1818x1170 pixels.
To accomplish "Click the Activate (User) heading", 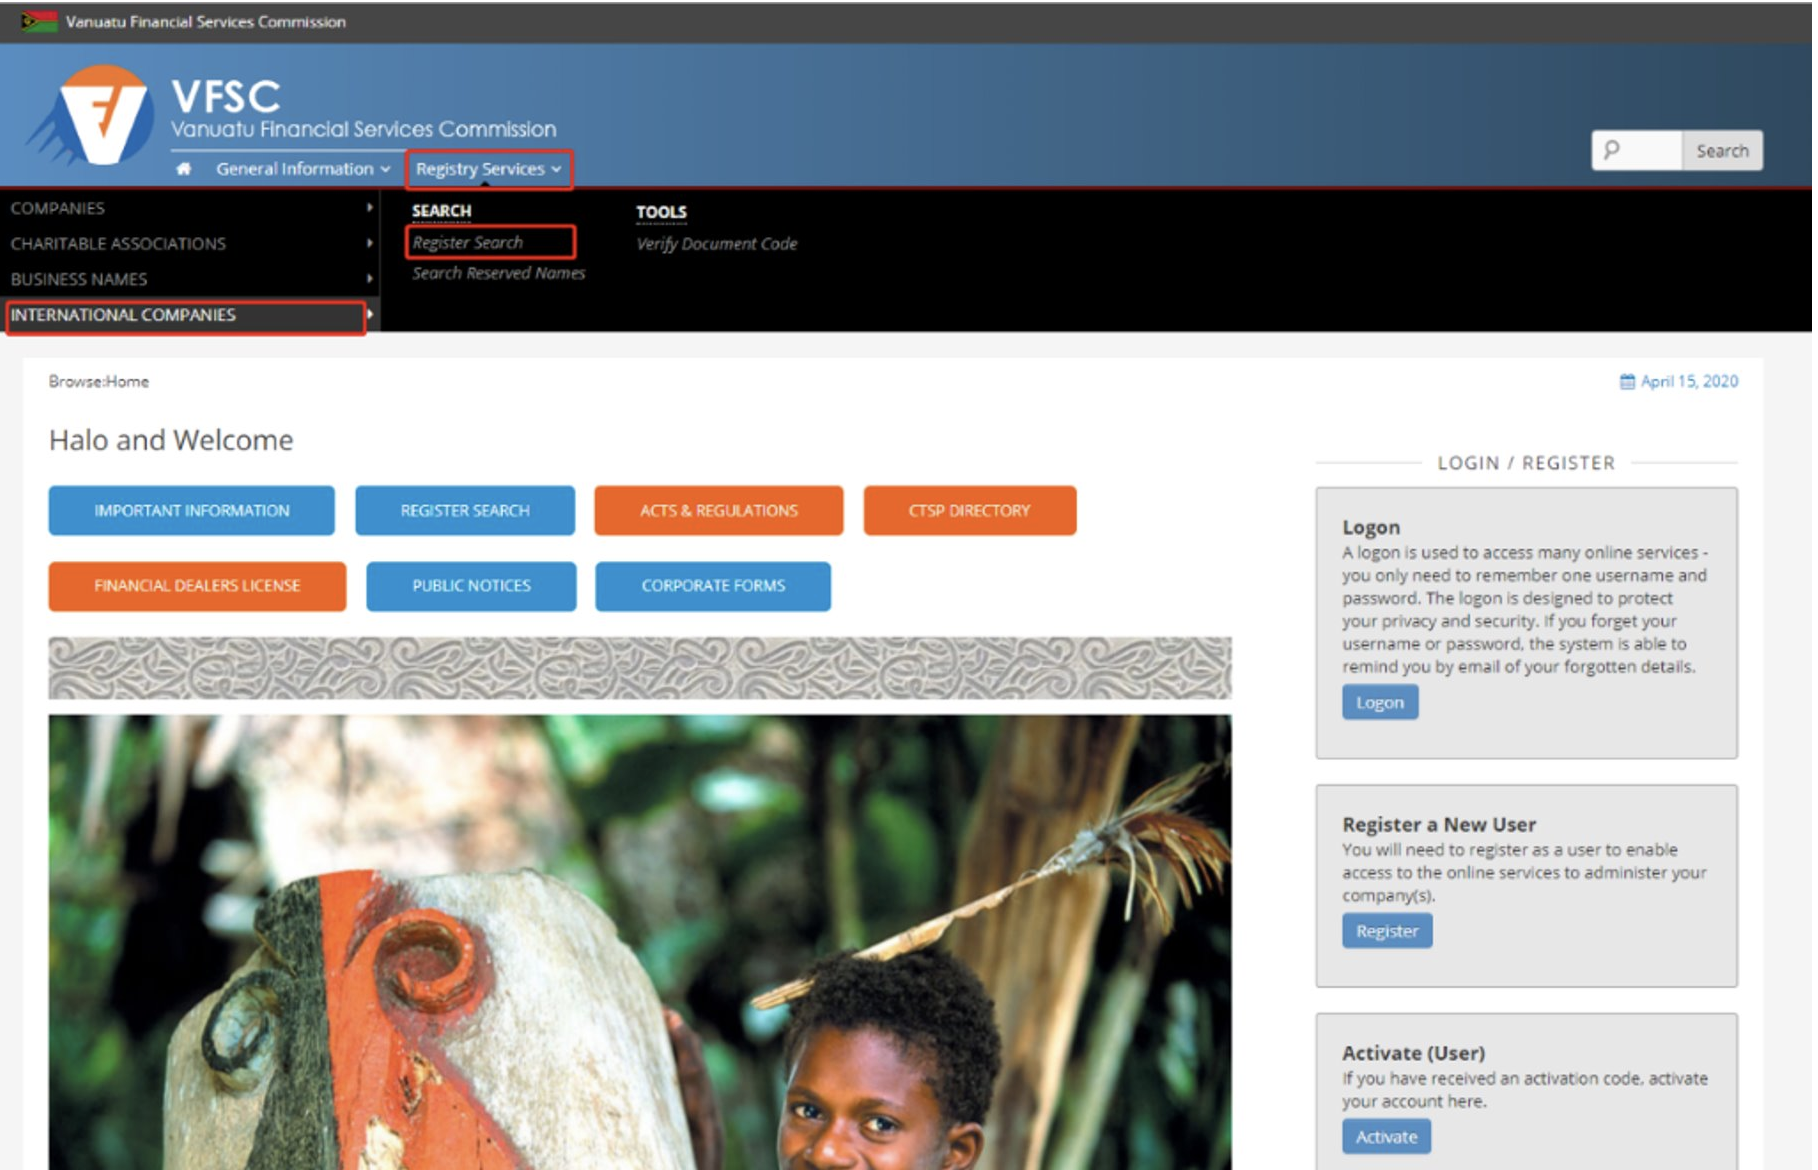I will click(x=1413, y=1053).
